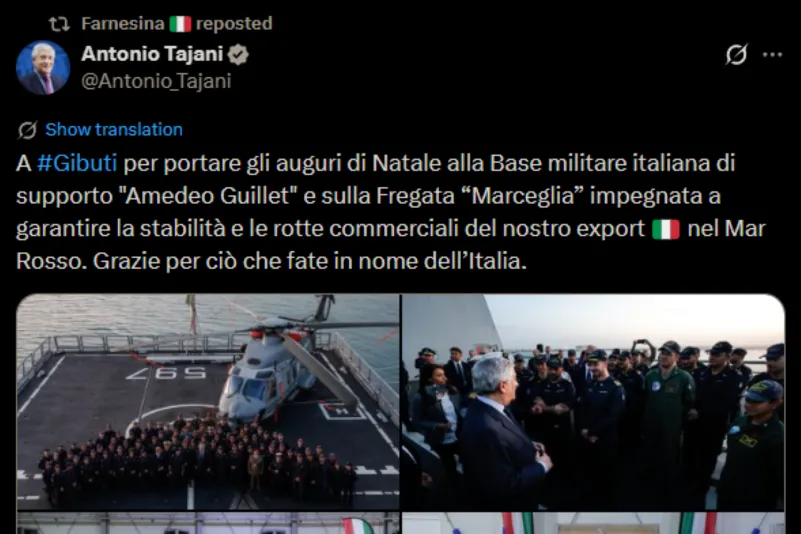Click the Antonio Tajani display name
The height and width of the screenshot is (534, 801).
[x=152, y=54]
